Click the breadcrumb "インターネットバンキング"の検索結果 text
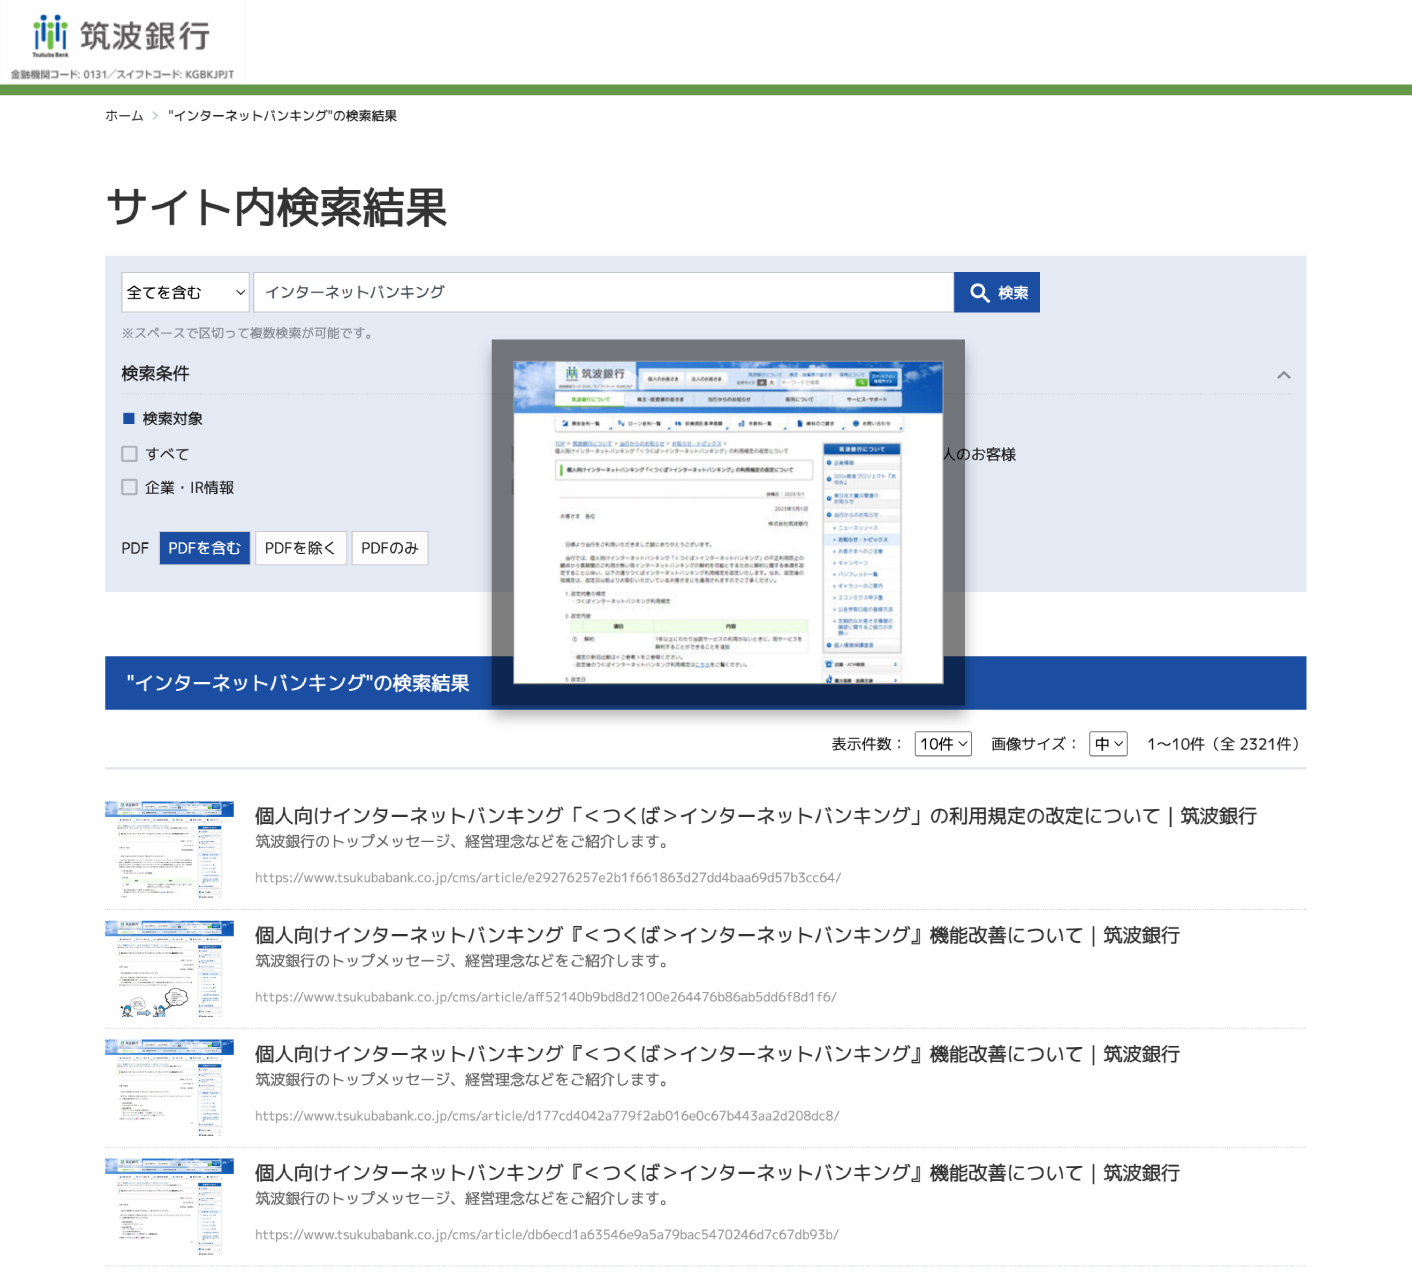The height and width of the screenshot is (1275, 1412). click(x=282, y=116)
